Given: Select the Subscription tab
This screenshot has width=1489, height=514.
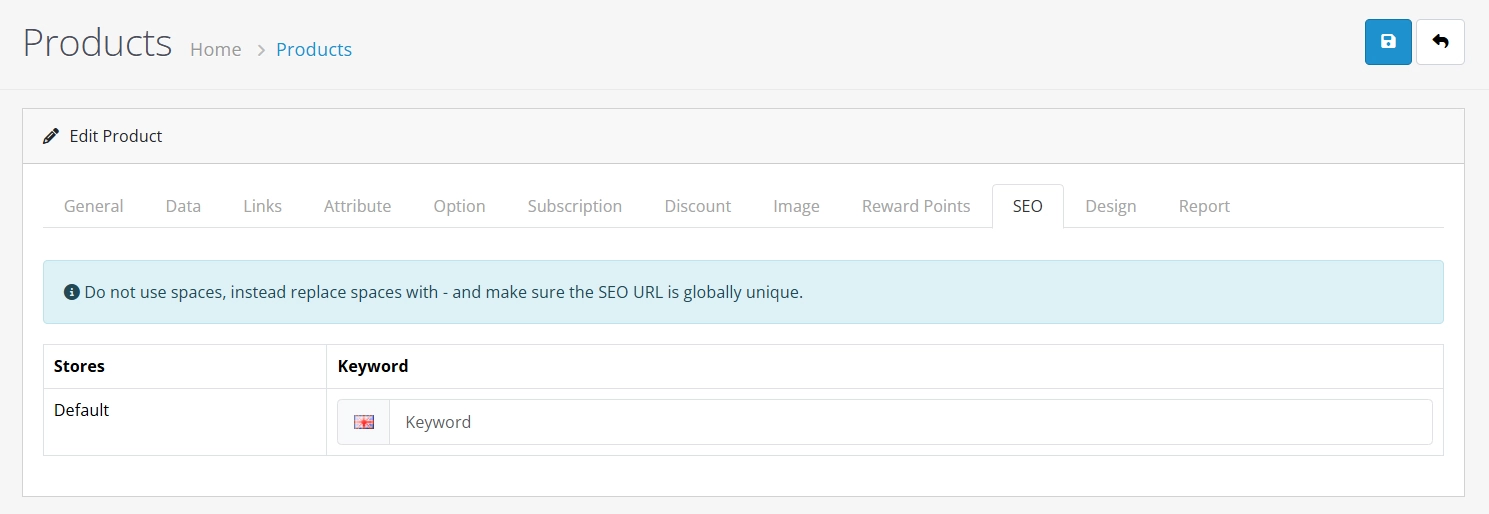Looking at the screenshot, I should tap(575, 206).
